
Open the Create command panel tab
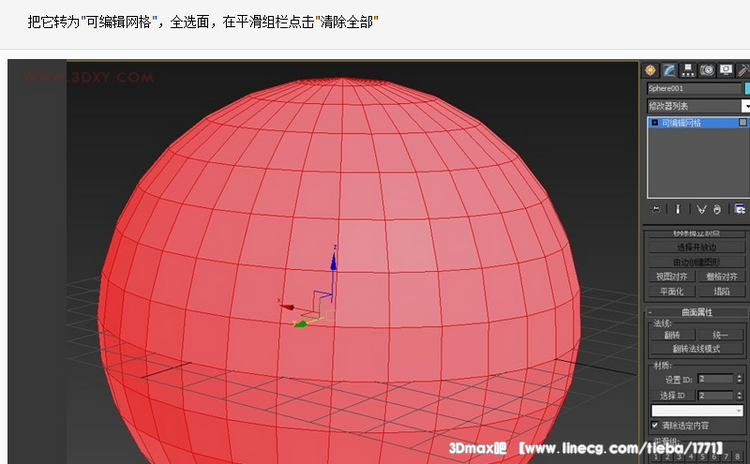pyautogui.click(x=650, y=70)
